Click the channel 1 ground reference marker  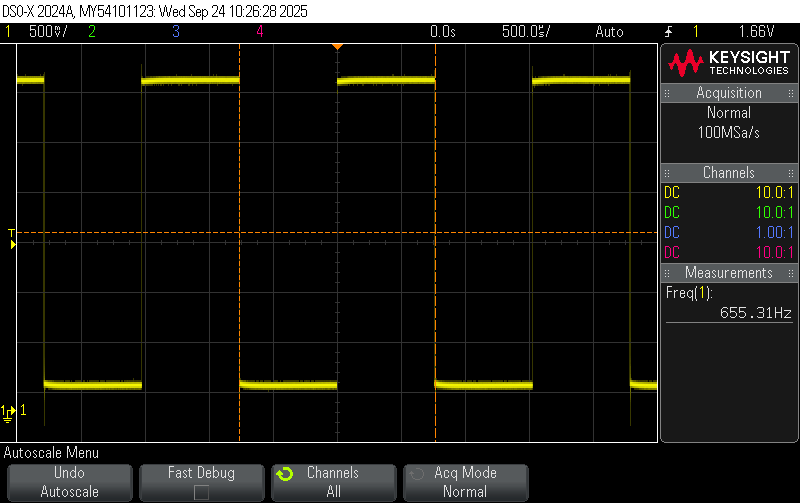click(10, 410)
